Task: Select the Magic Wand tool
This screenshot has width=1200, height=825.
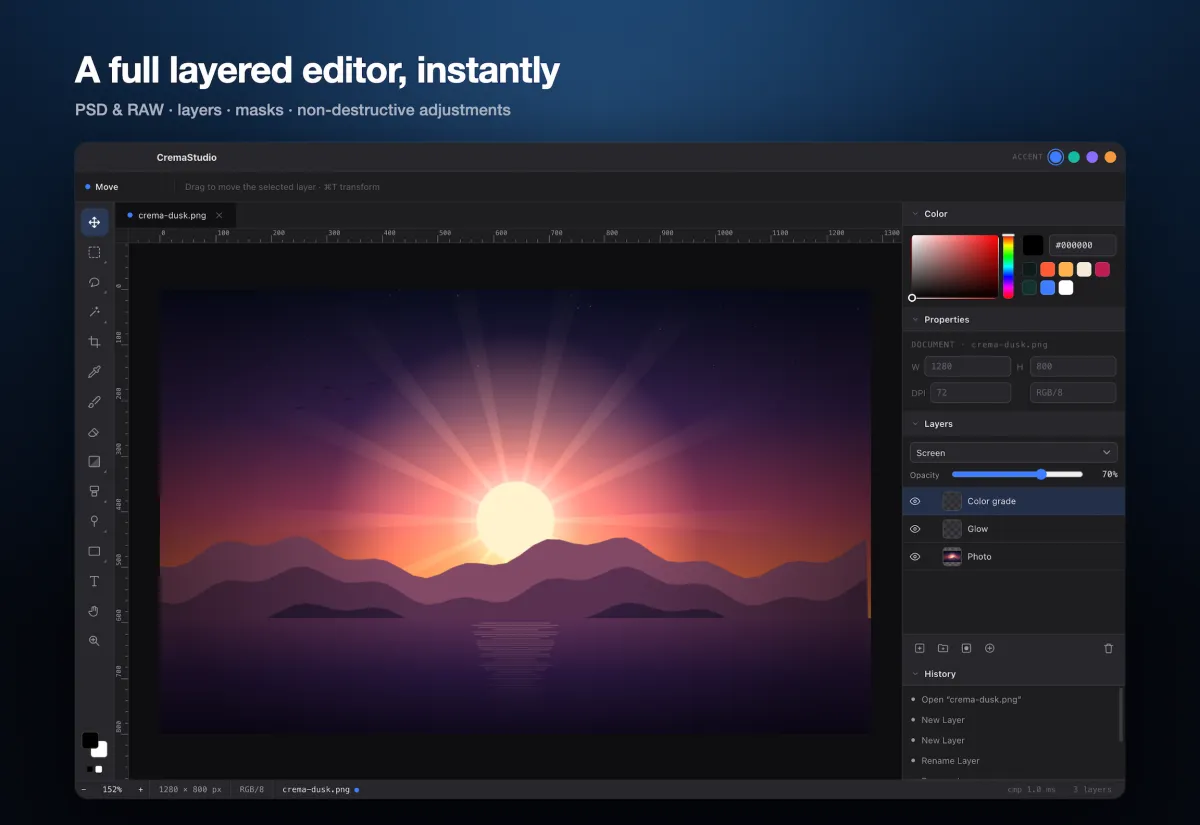Action: pos(94,312)
